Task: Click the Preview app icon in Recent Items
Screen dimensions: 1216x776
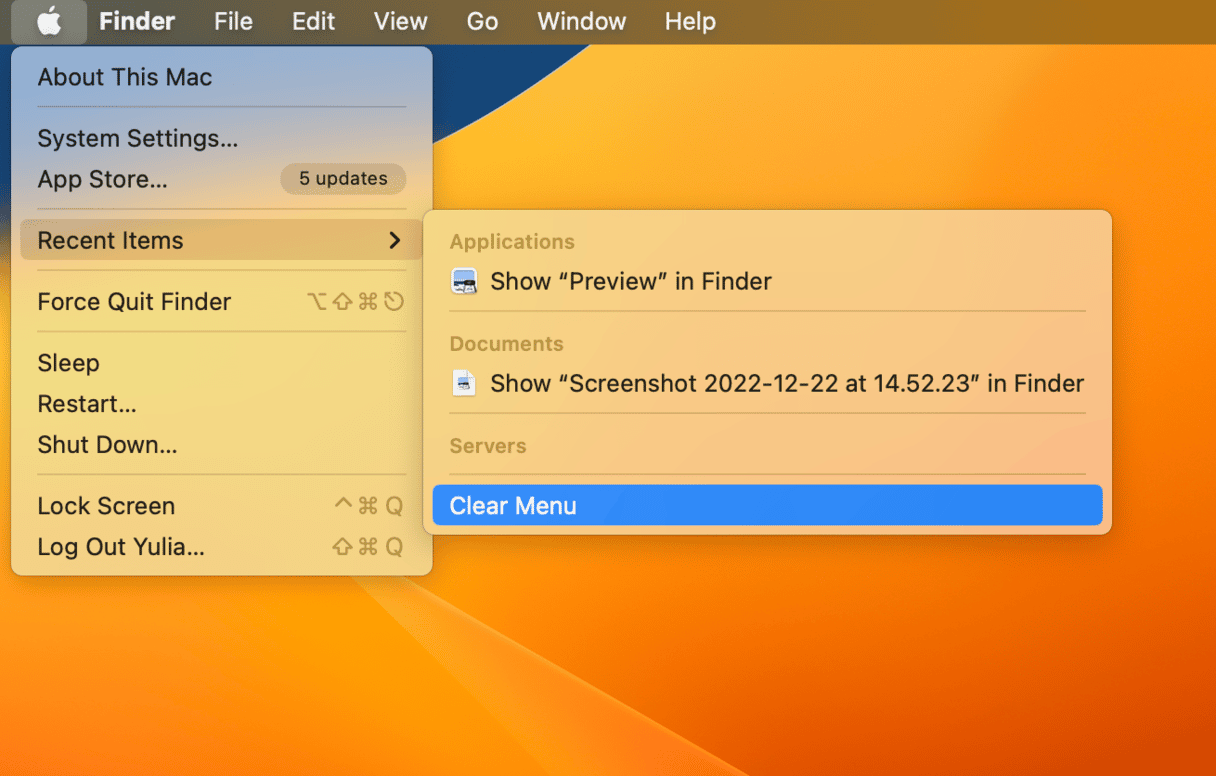Action: (465, 281)
